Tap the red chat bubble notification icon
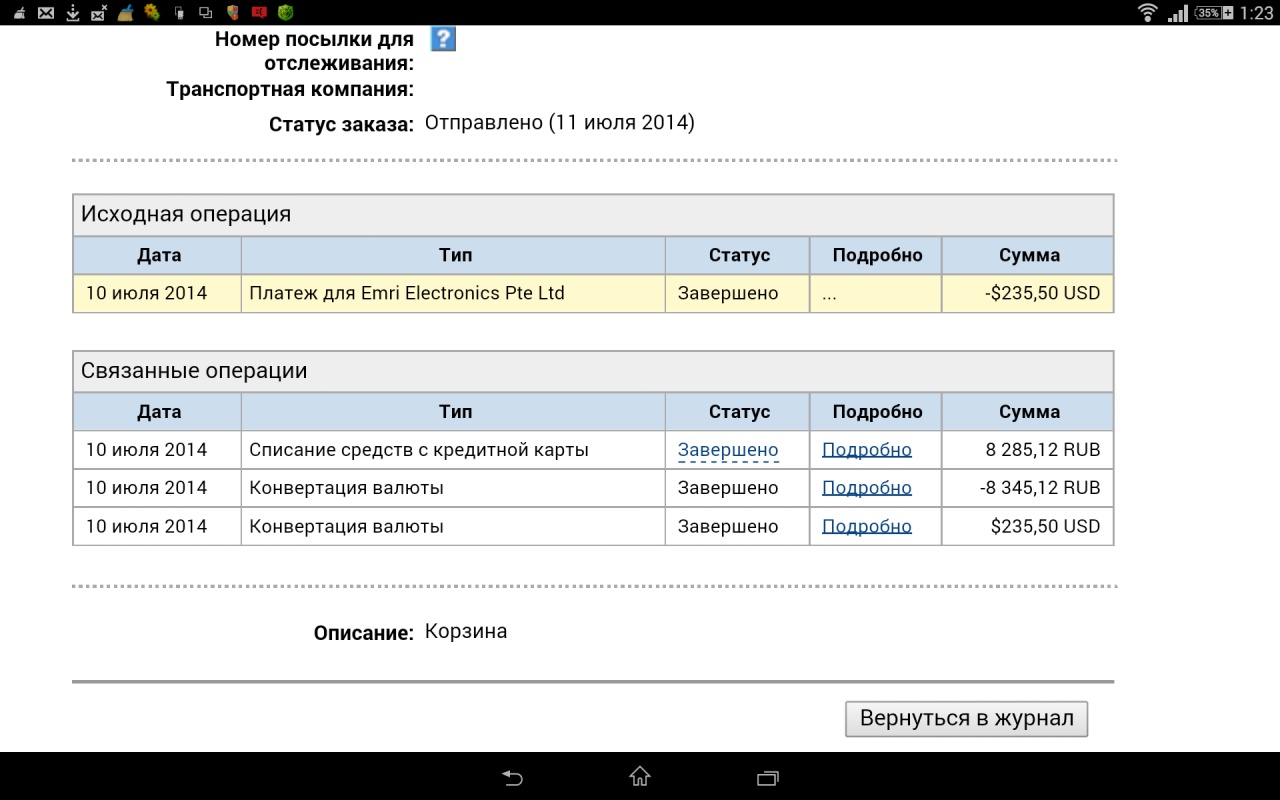Viewport: 1280px width, 800px height. click(259, 13)
